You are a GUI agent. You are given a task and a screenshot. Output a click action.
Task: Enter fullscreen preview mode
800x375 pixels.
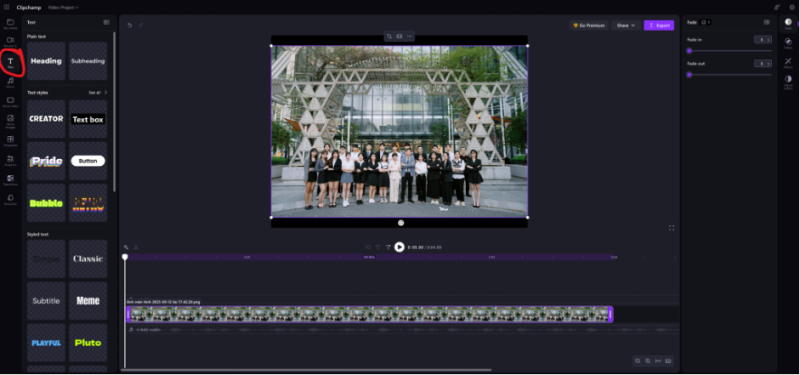click(671, 228)
